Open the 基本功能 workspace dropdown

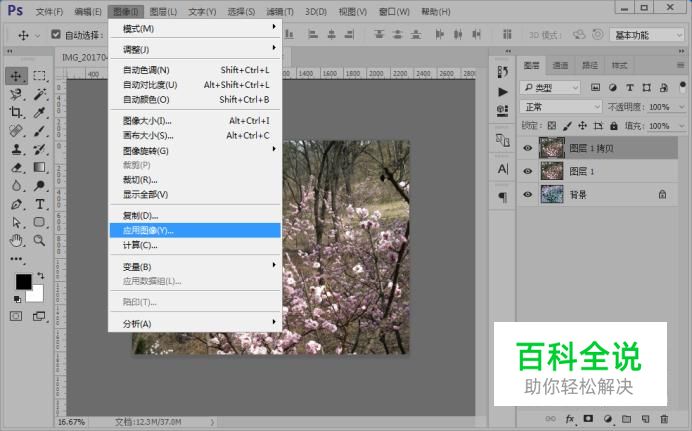pos(647,35)
